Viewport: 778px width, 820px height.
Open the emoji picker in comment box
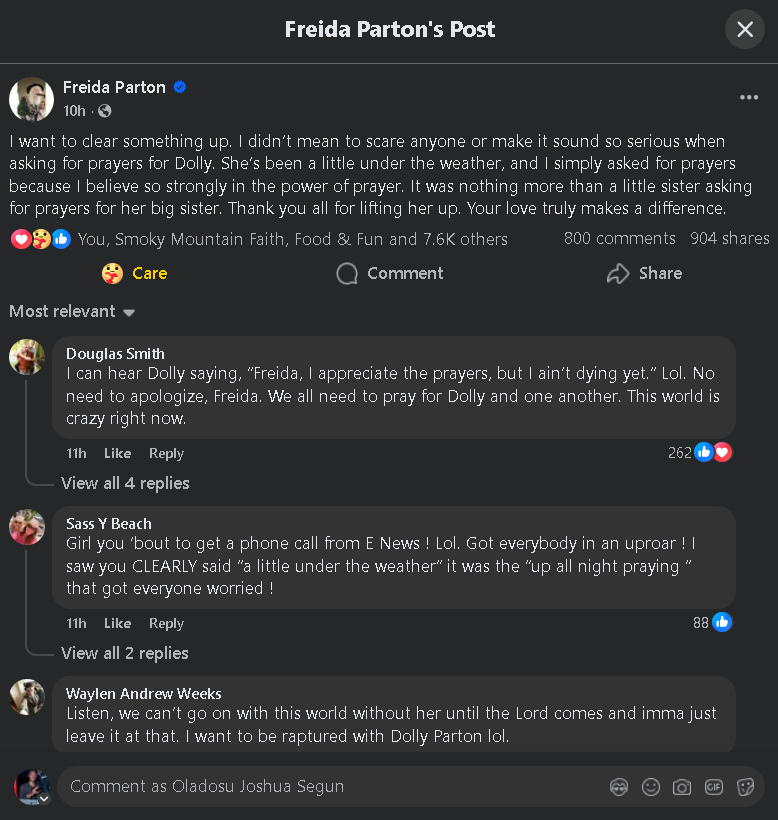pos(651,787)
